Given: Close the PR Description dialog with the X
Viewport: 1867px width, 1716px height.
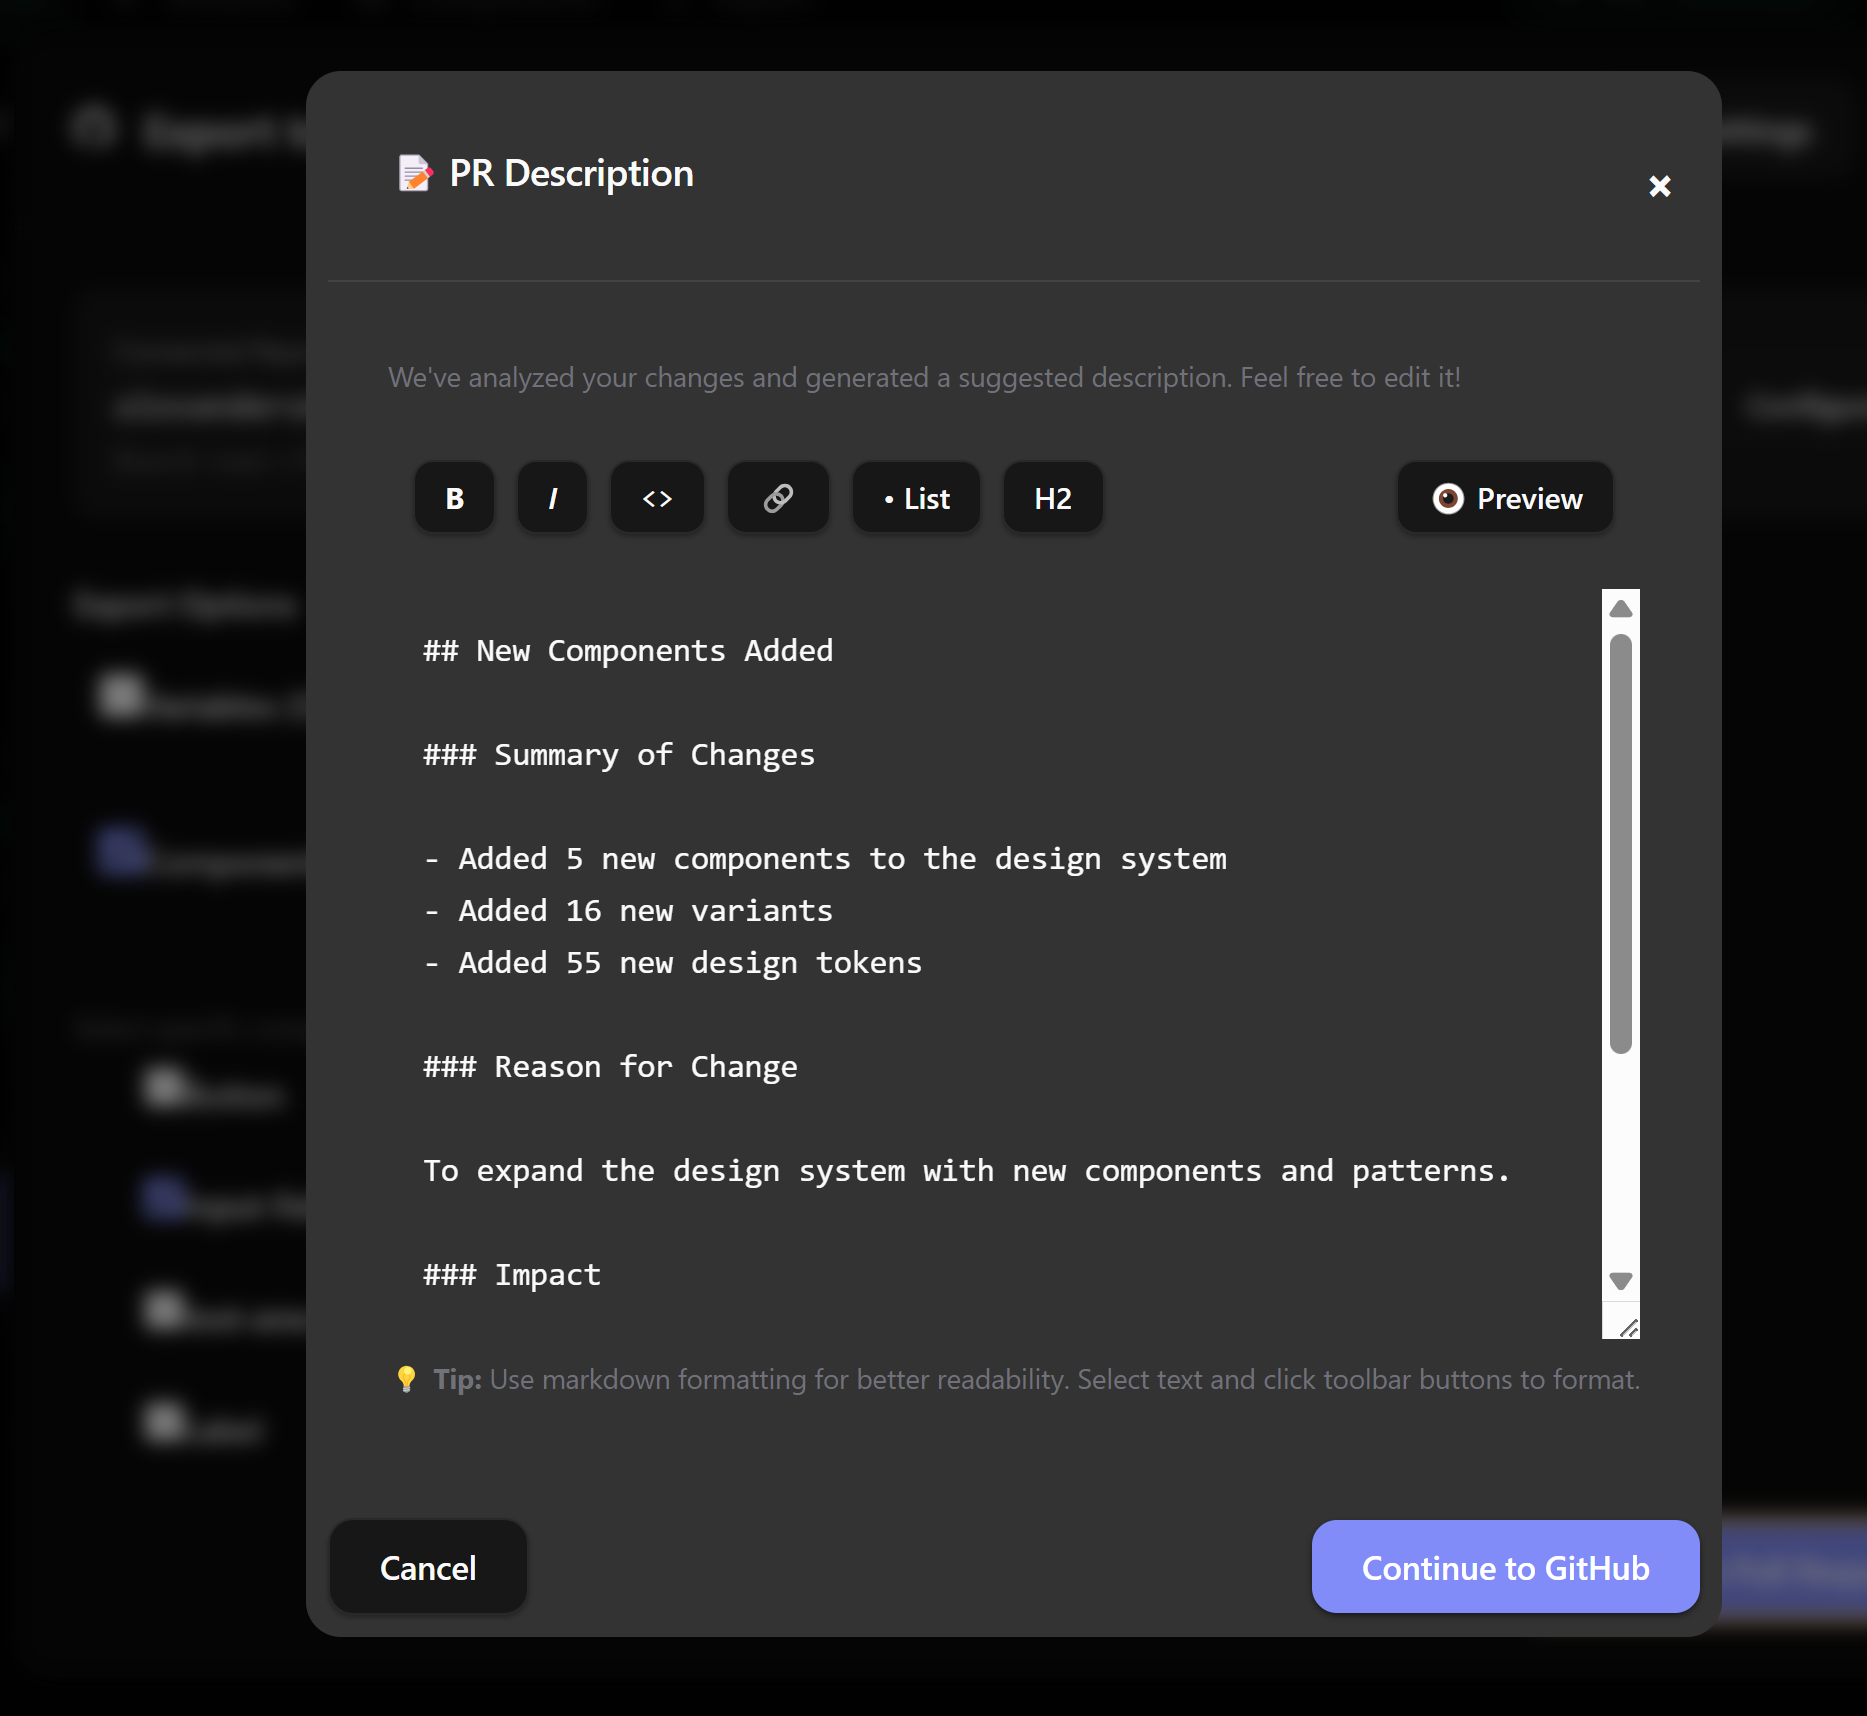Looking at the screenshot, I should (1660, 186).
